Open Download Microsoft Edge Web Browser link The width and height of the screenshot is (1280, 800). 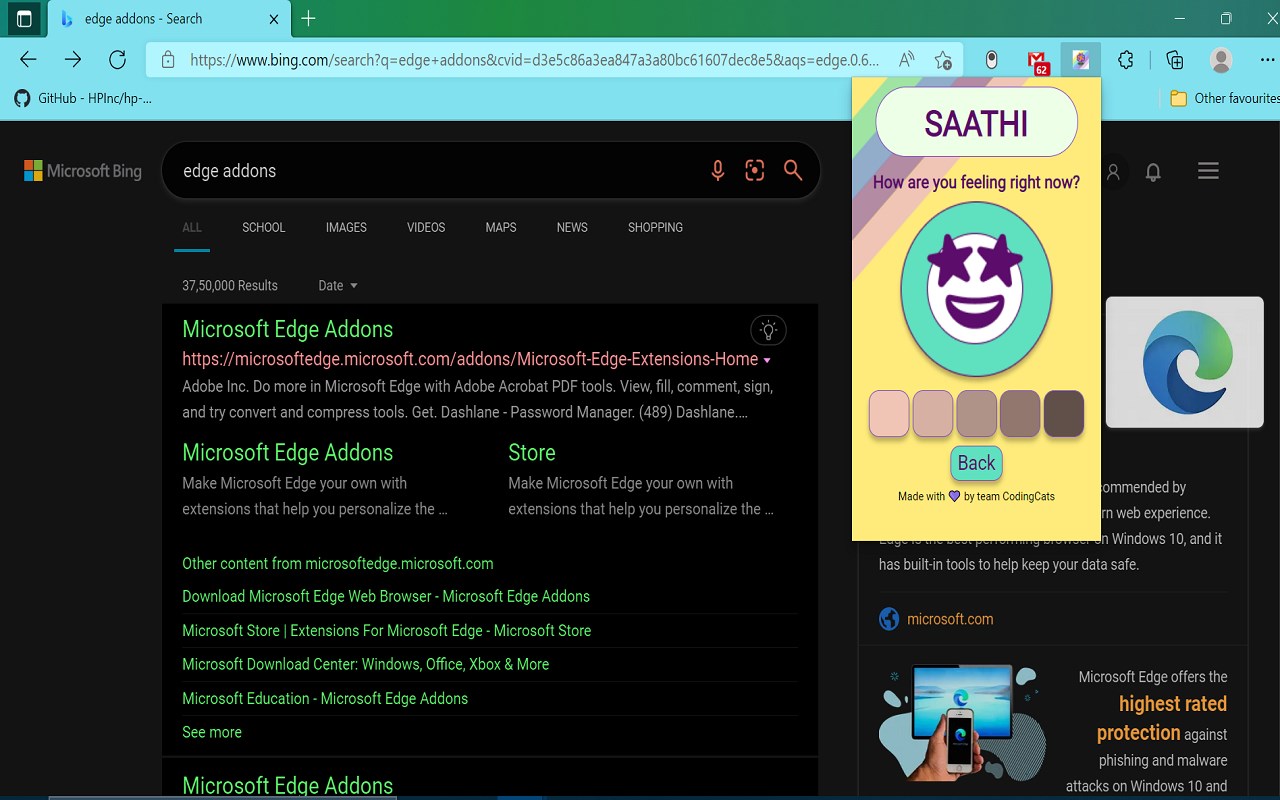click(386, 596)
